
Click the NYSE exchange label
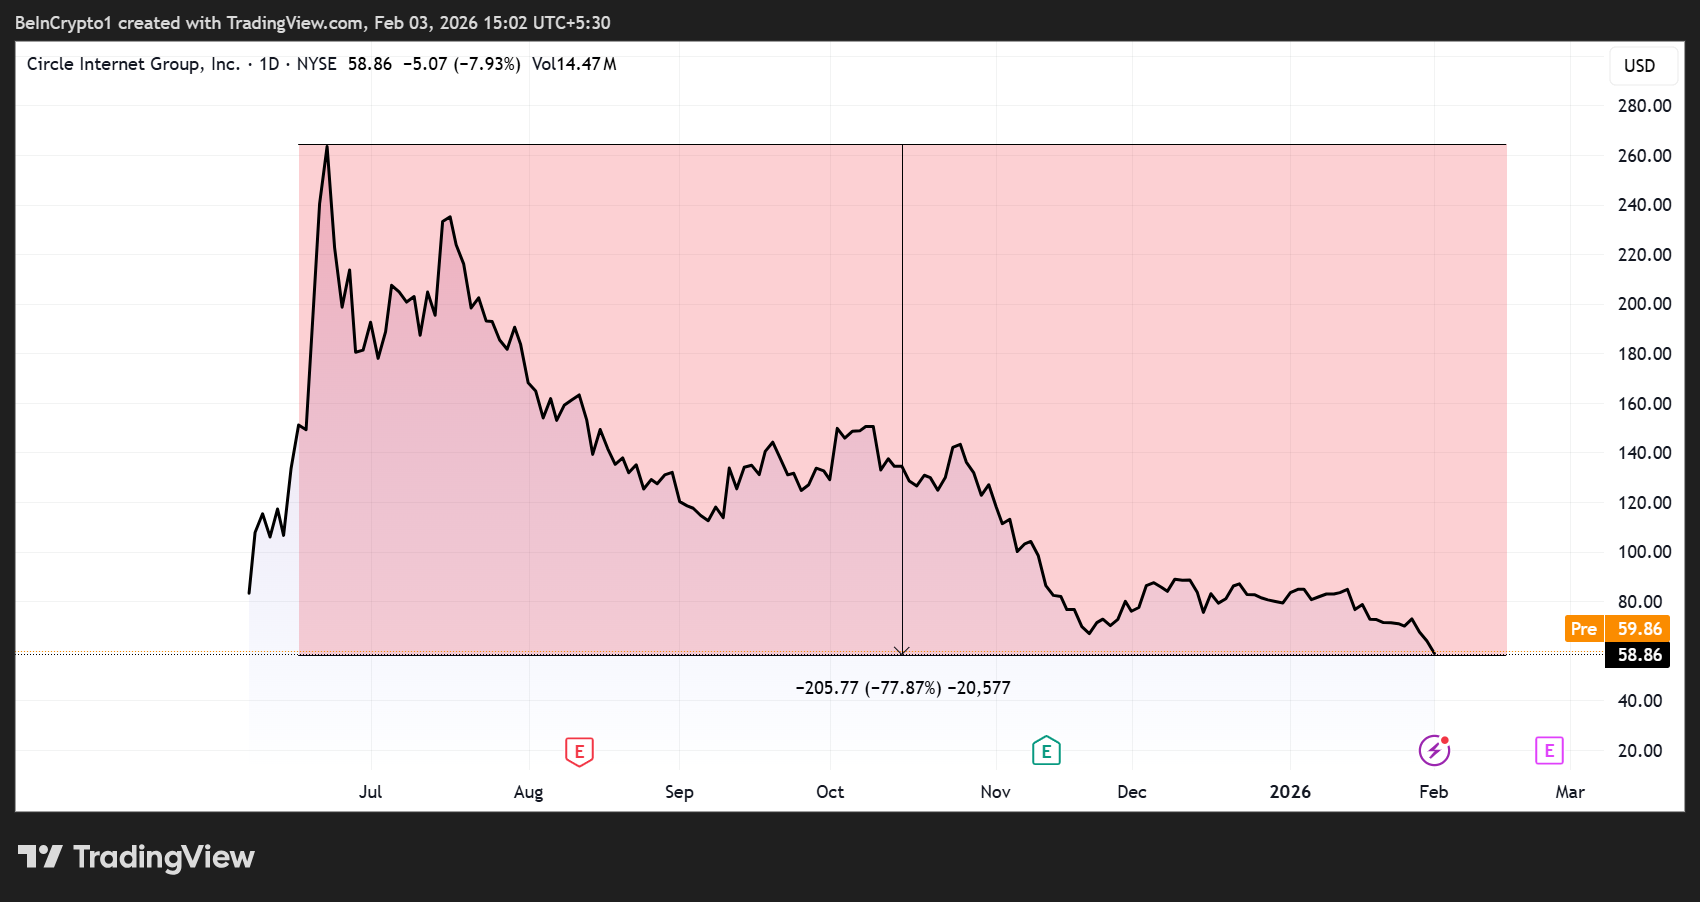(x=317, y=64)
